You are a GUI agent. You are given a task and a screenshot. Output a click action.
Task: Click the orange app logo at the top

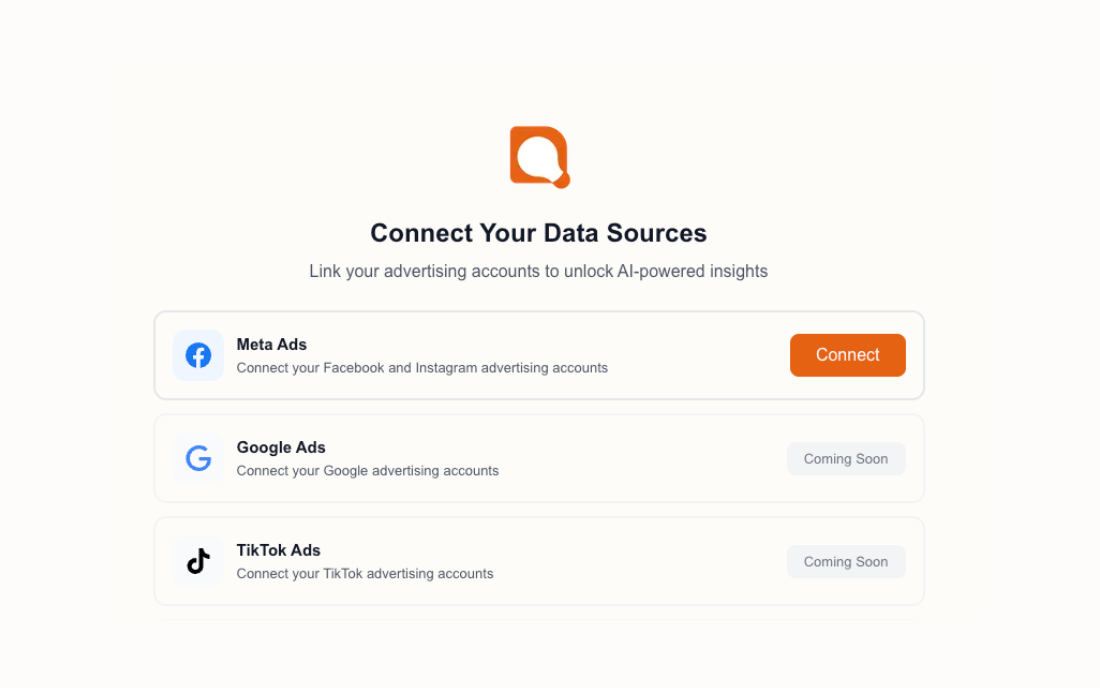click(x=540, y=155)
